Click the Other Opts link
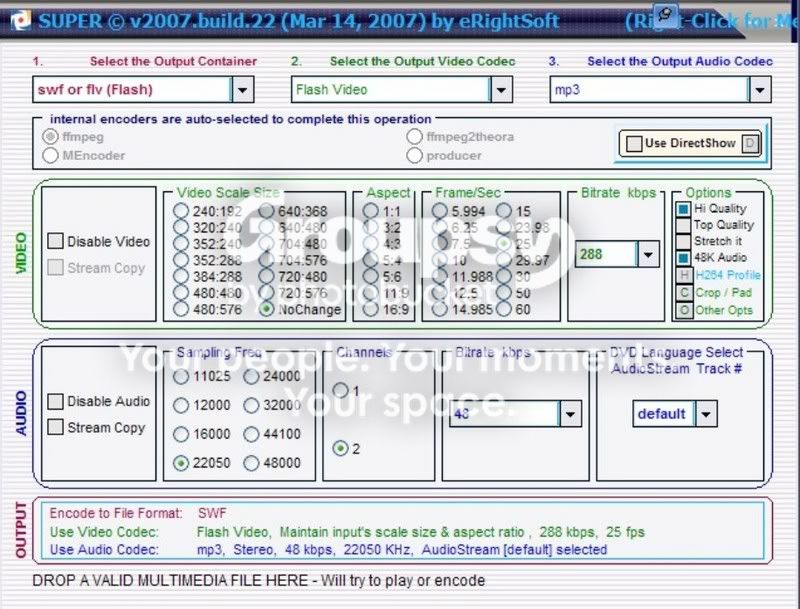The height and width of the screenshot is (609, 800). point(724,310)
